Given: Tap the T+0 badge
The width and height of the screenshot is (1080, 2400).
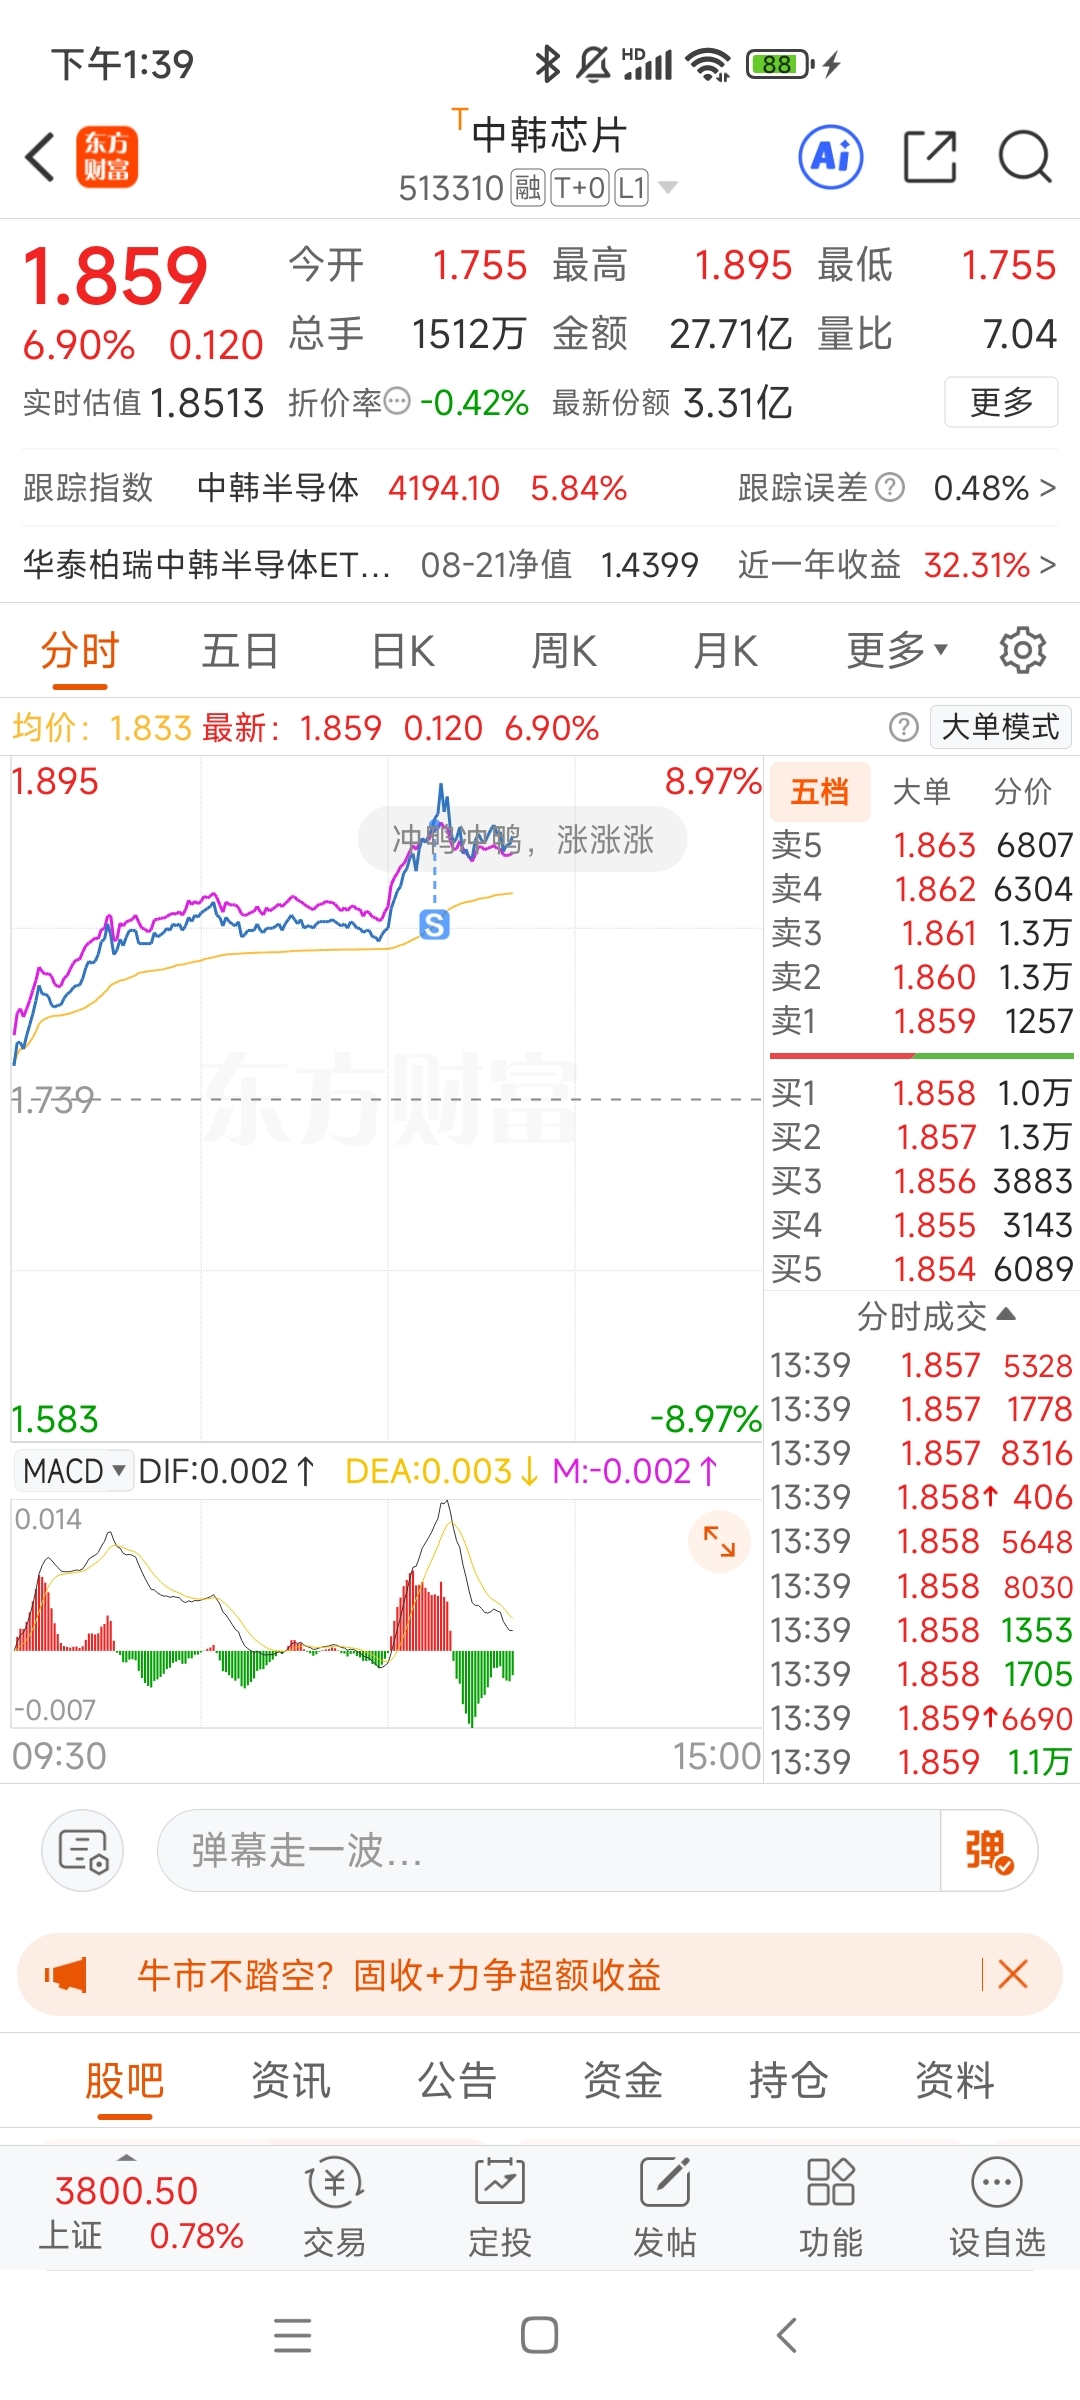Looking at the screenshot, I should [579, 187].
